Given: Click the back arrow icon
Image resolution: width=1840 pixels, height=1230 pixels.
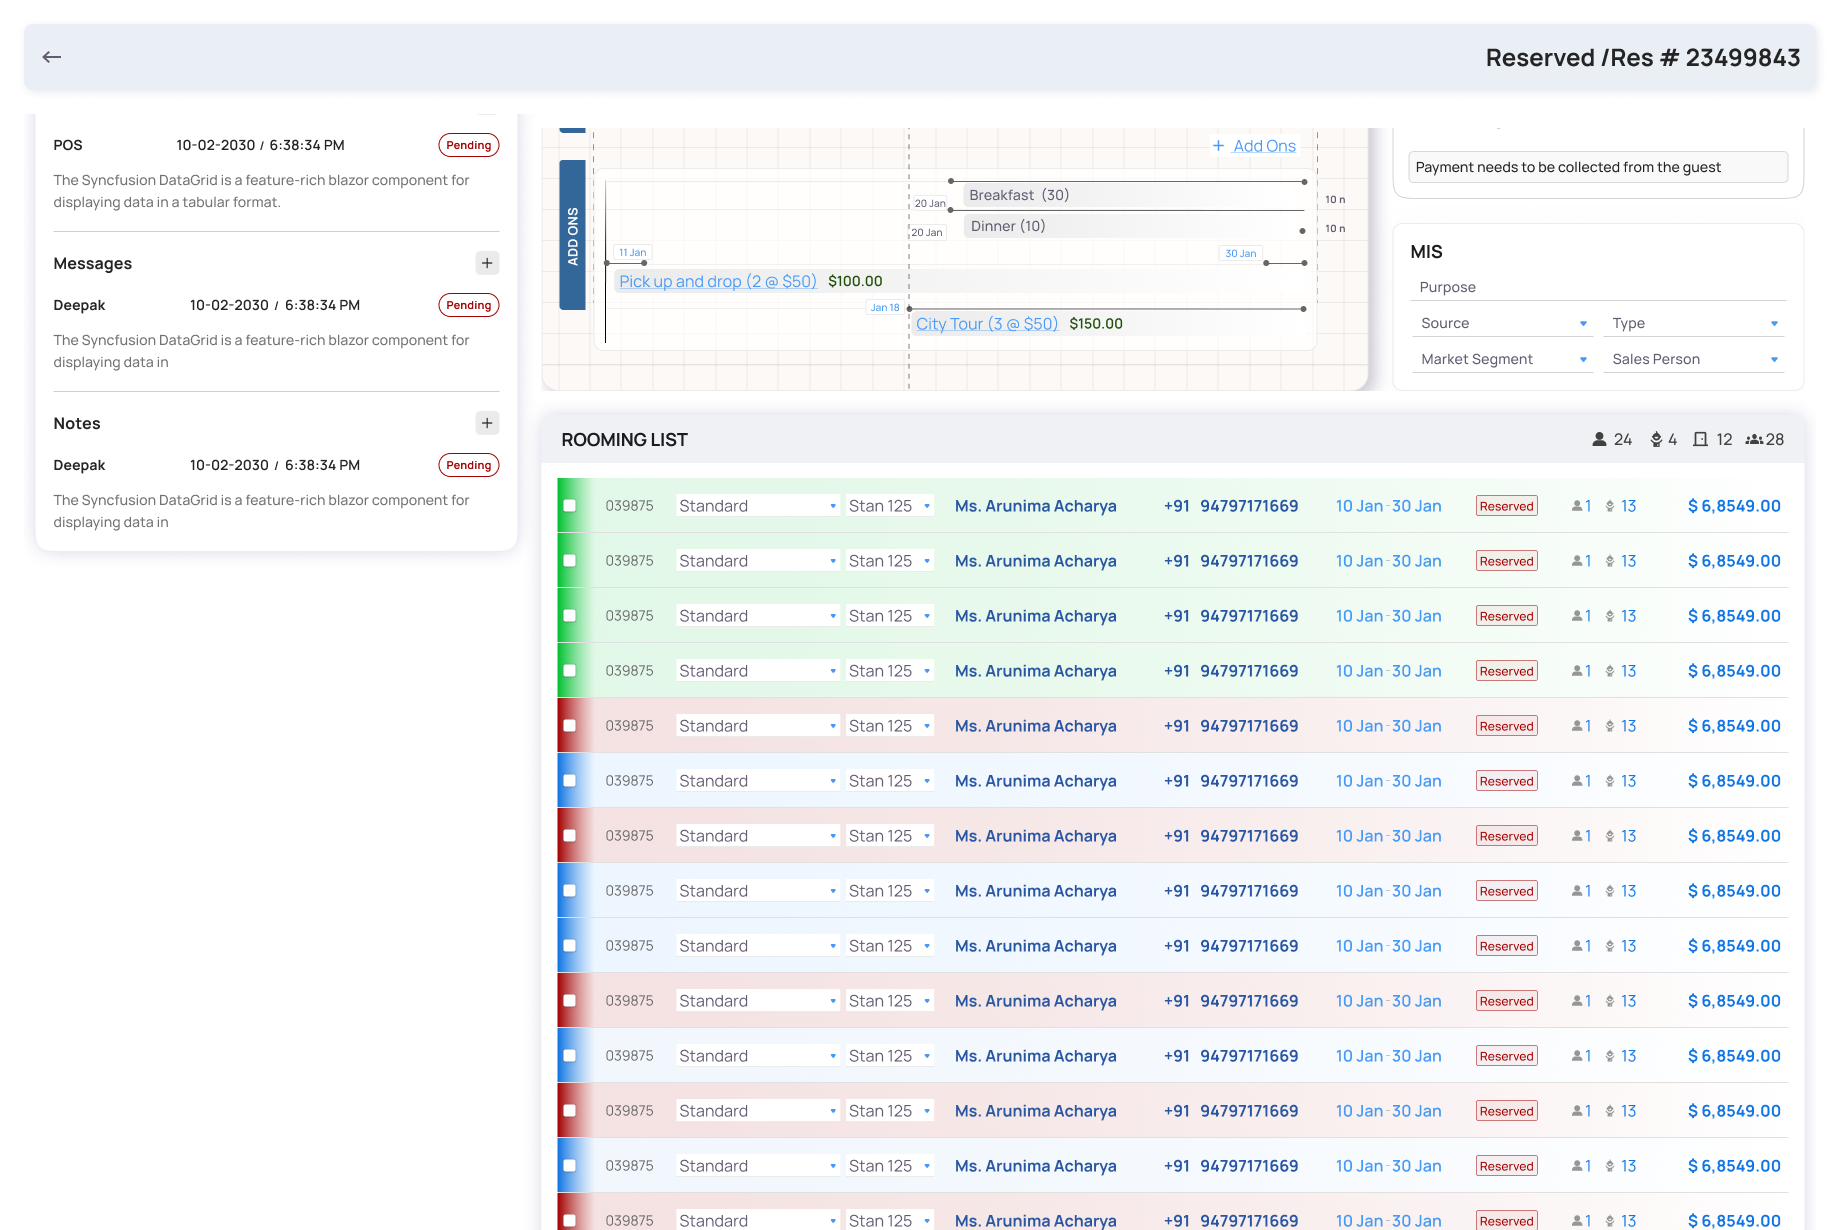Looking at the screenshot, I should tap(52, 57).
